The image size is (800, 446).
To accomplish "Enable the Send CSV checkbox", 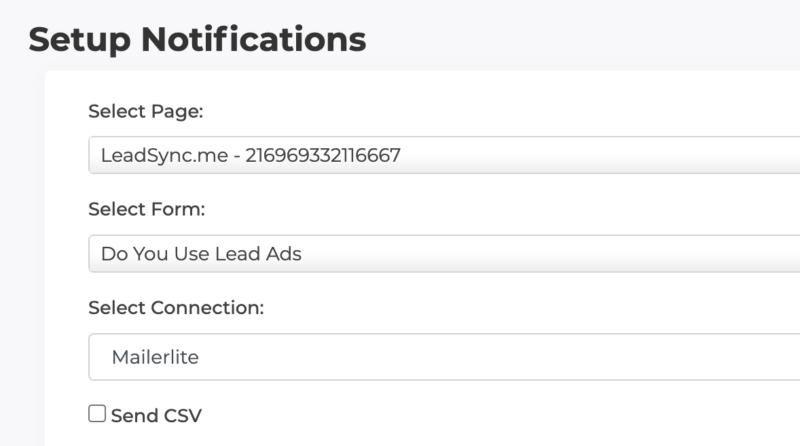I will click(x=97, y=414).
